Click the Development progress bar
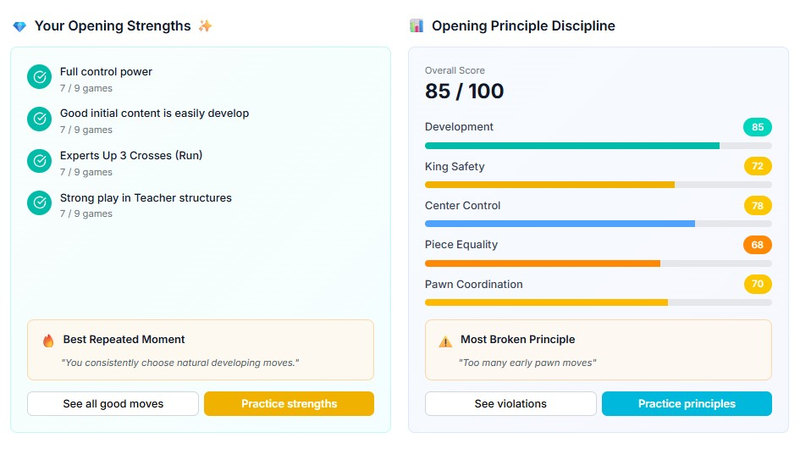 click(x=598, y=146)
